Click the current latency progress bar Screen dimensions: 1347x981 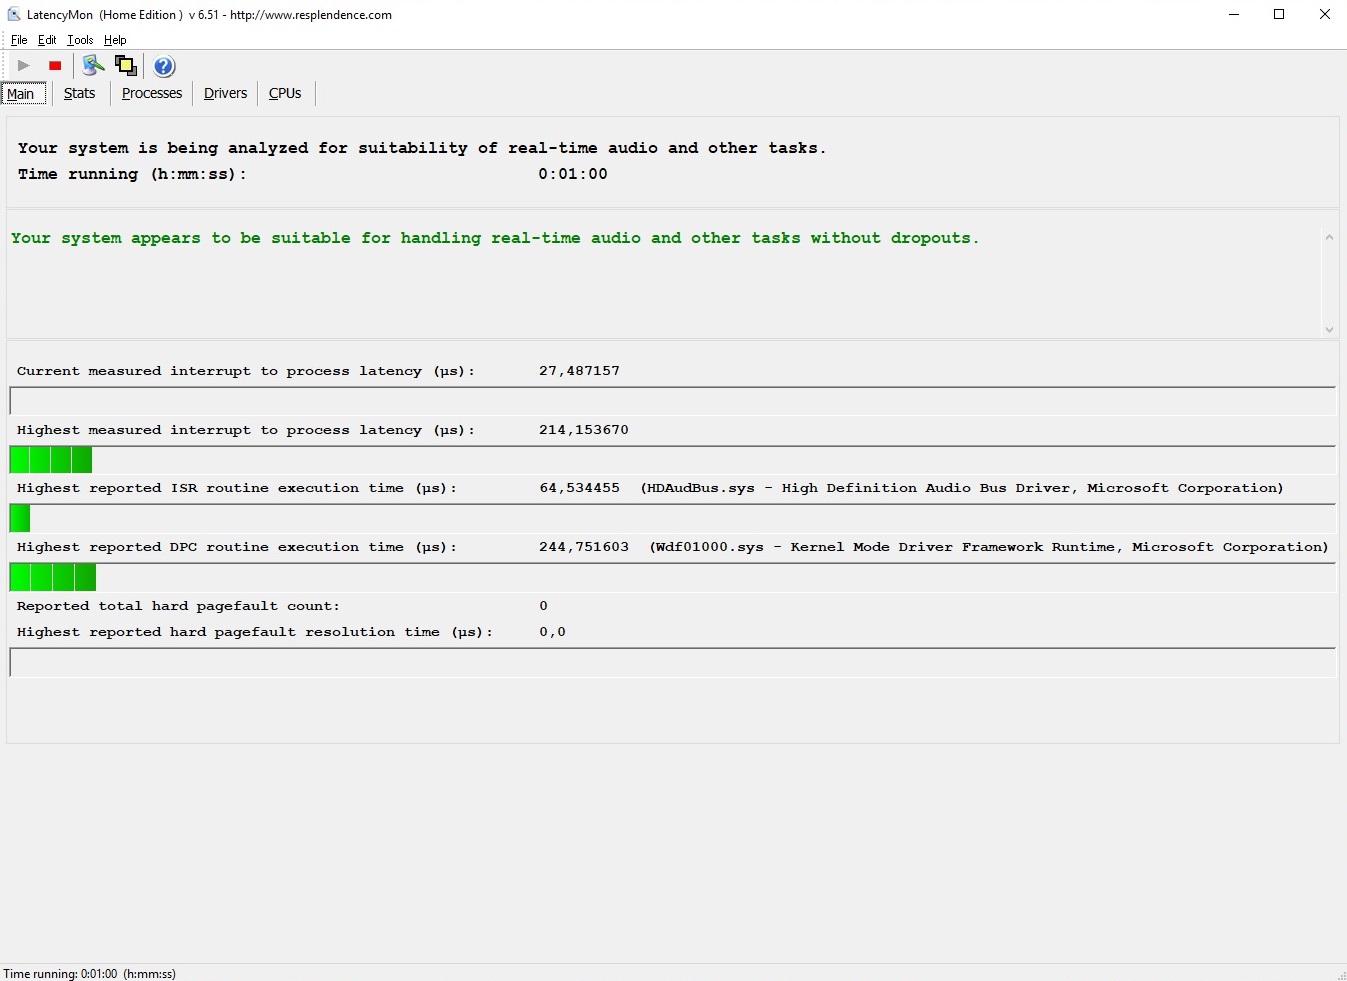pyautogui.click(x=672, y=401)
